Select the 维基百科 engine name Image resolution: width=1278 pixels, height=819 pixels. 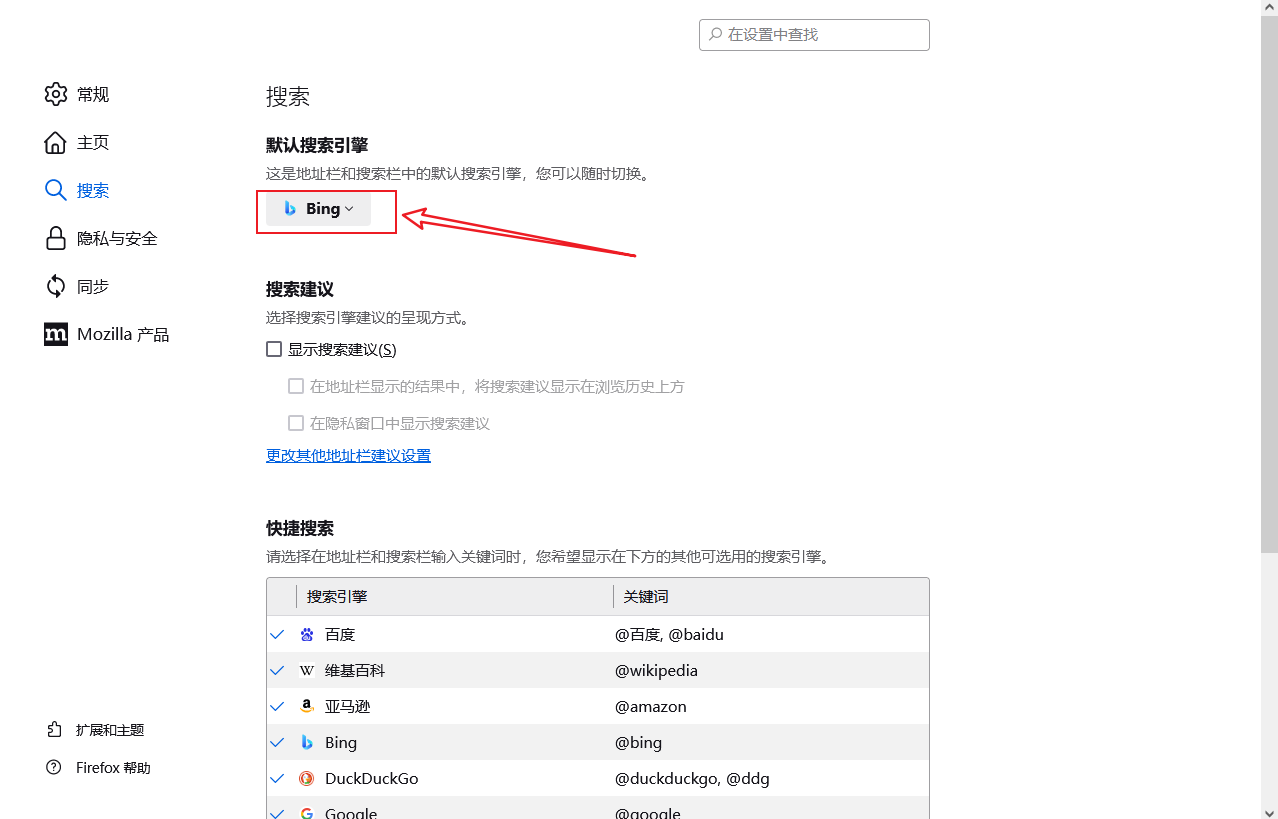click(x=355, y=670)
